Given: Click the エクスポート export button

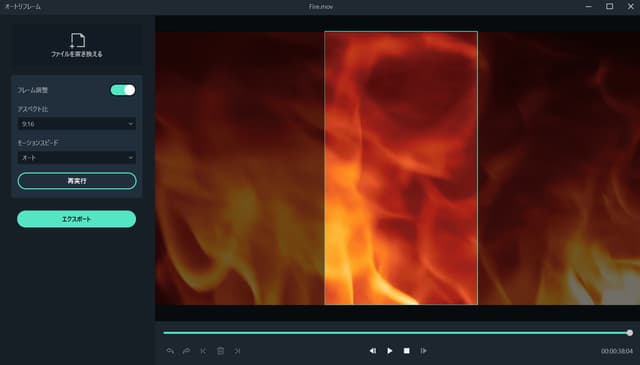Looking at the screenshot, I should point(76,219).
